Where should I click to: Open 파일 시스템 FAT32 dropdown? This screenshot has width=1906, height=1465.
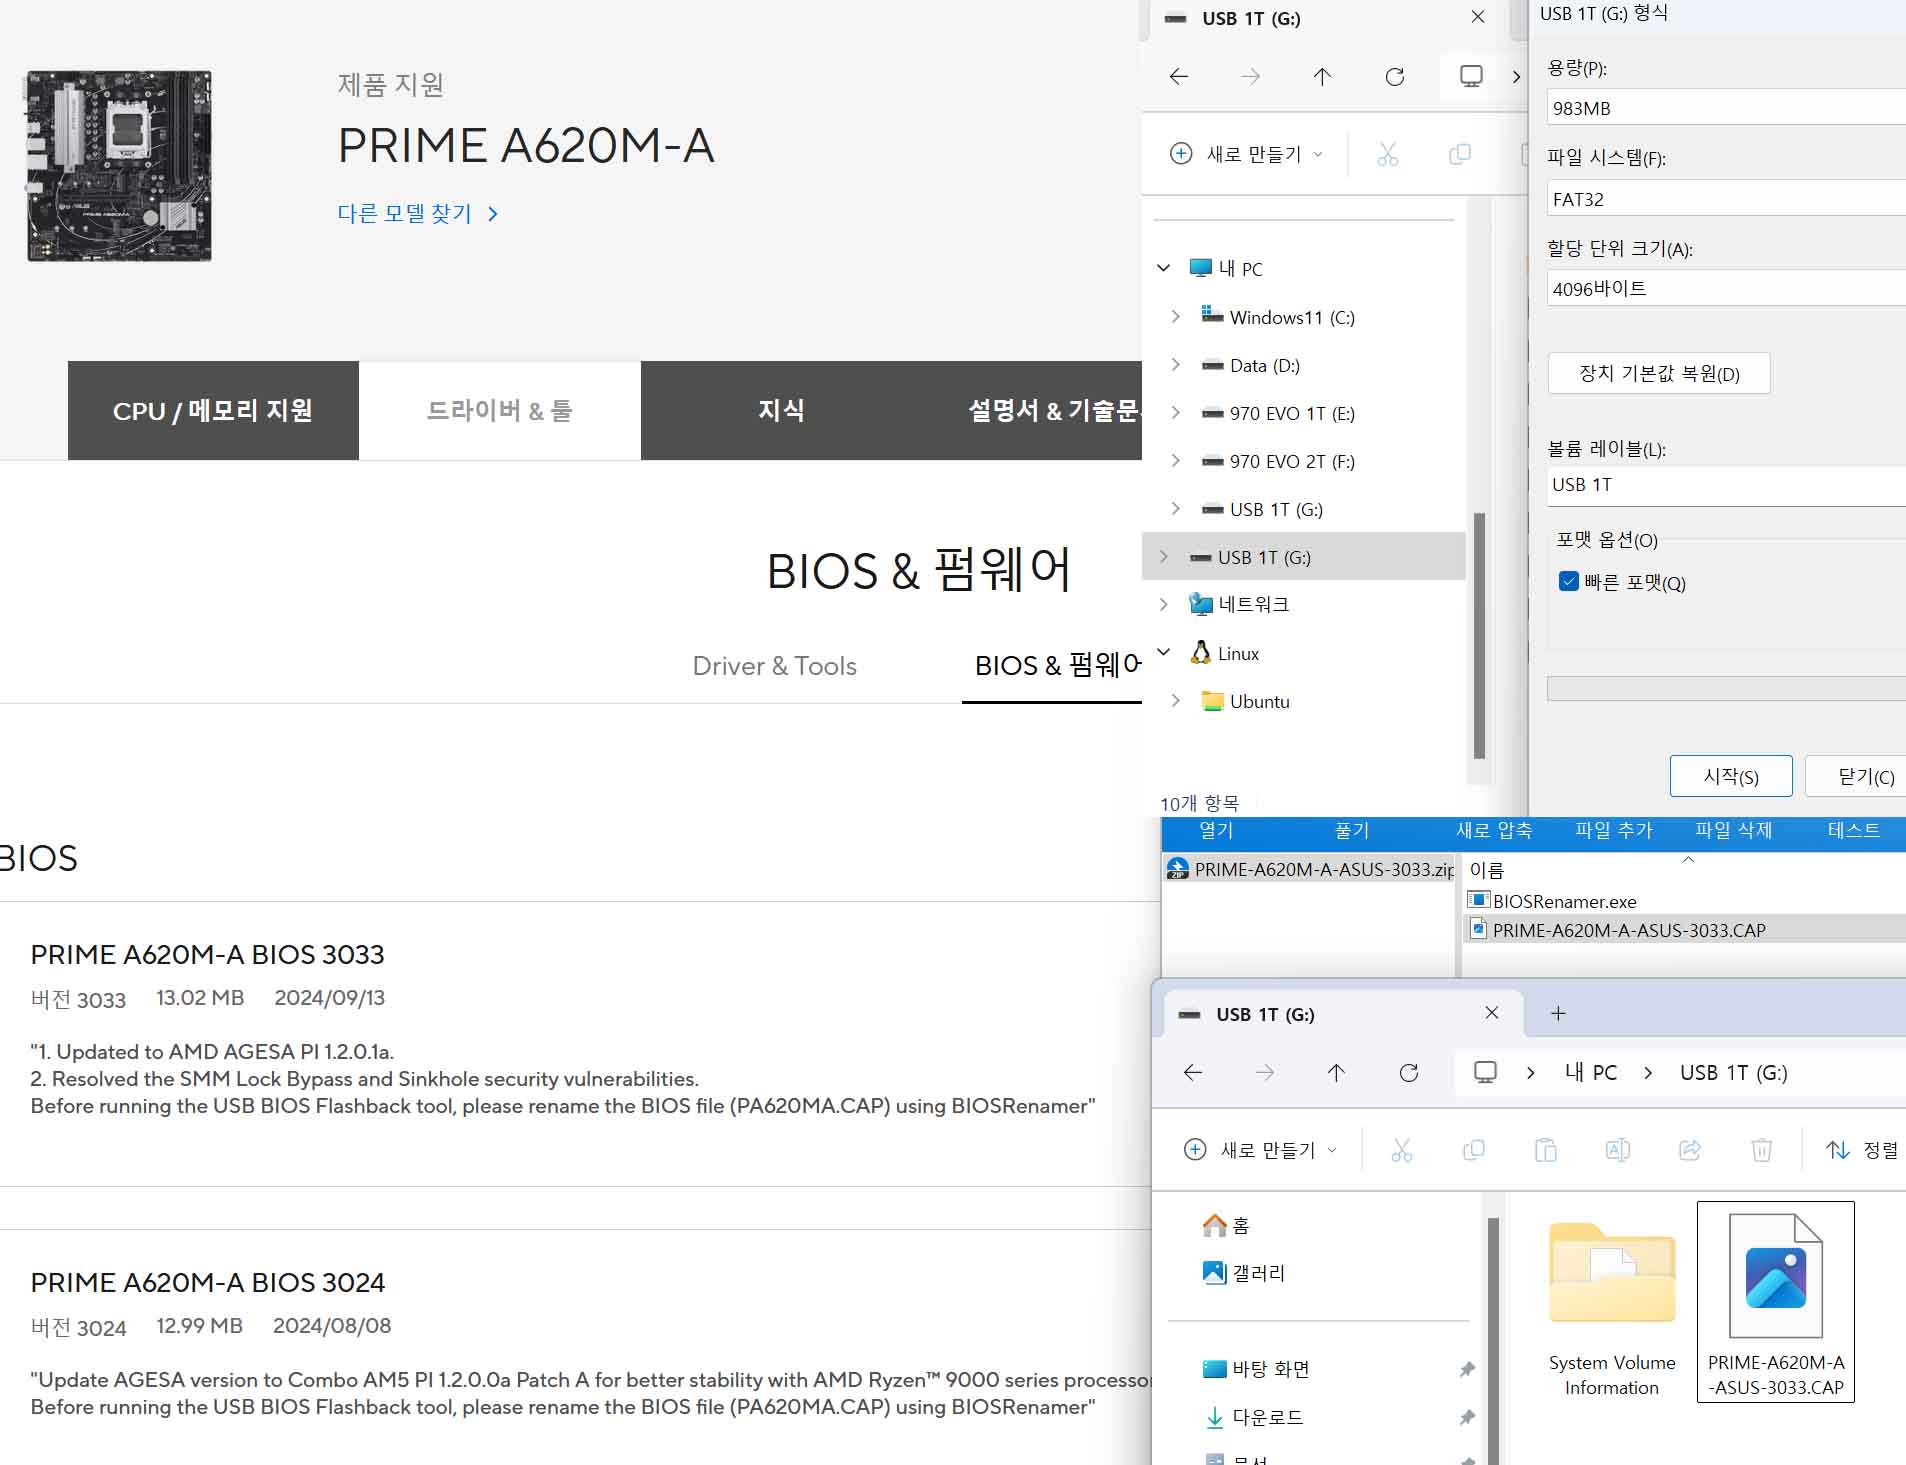pos(1726,198)
